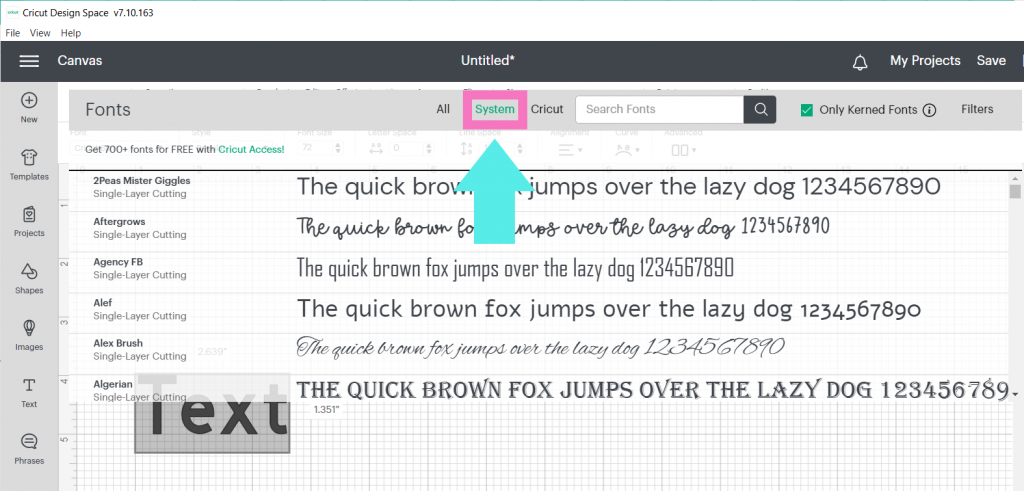Switch to Cricut fonts tab

click(x=547, y=109)
